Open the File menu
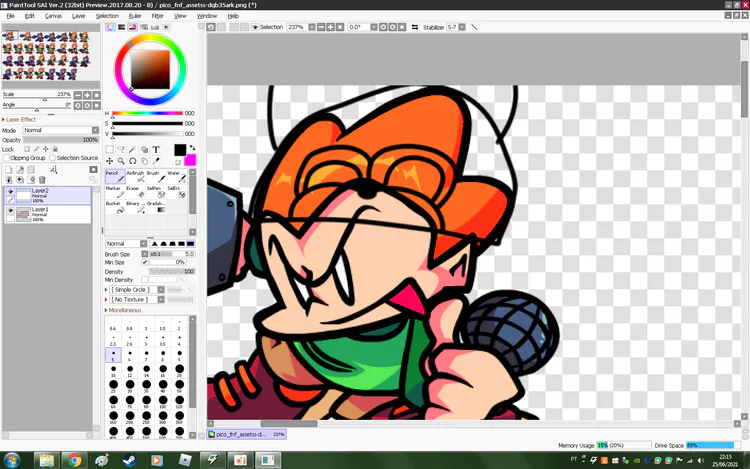This screenshot has height=469, width=750. 11,16
